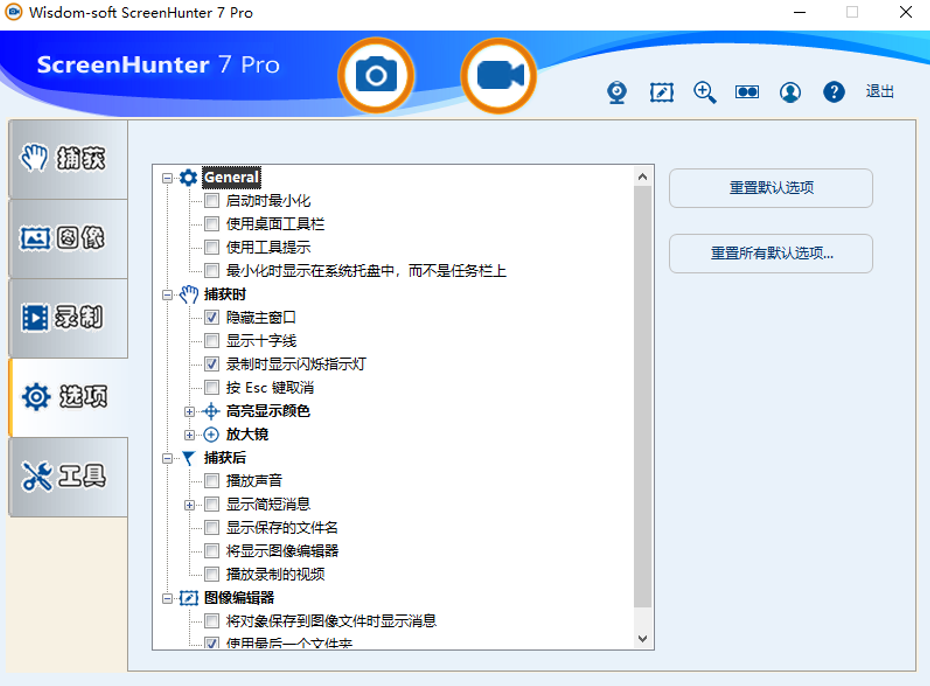
Task: Enable the 启动时最小化 checkbox
Action: pyautogui.click(x=212, y=200)
